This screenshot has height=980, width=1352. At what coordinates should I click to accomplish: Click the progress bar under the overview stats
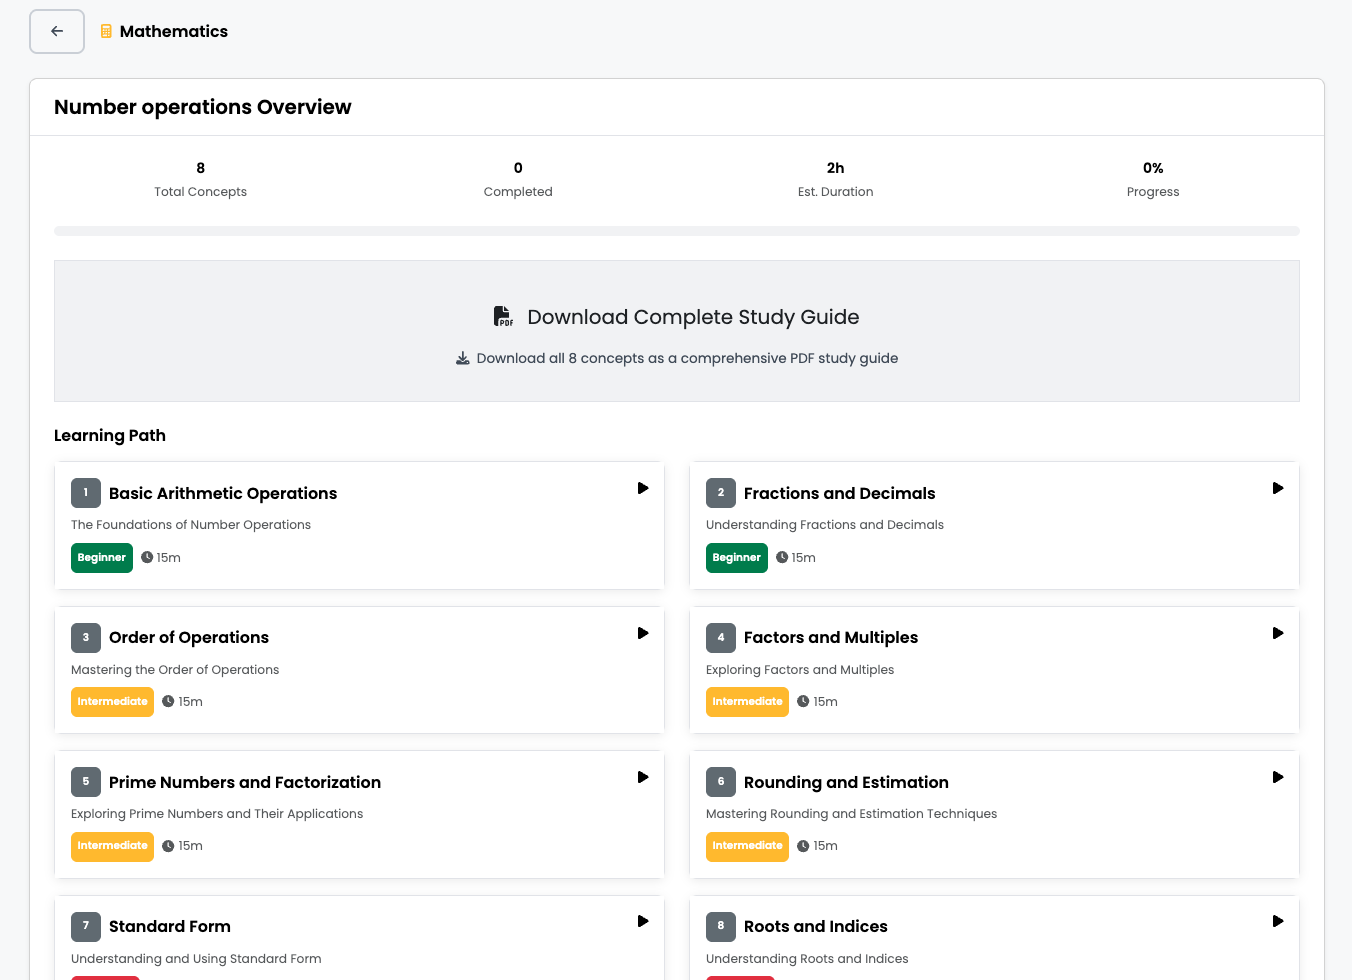677,230
